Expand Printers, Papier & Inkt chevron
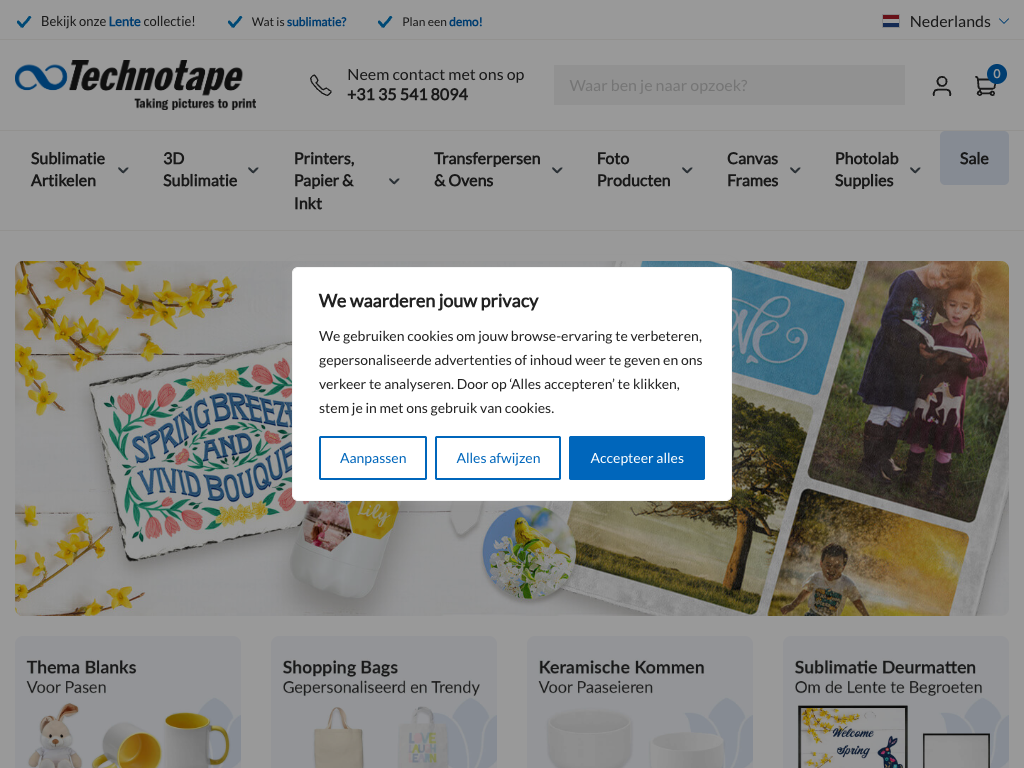This screenshot has width=1024, height=768. (x=394, y=181)
